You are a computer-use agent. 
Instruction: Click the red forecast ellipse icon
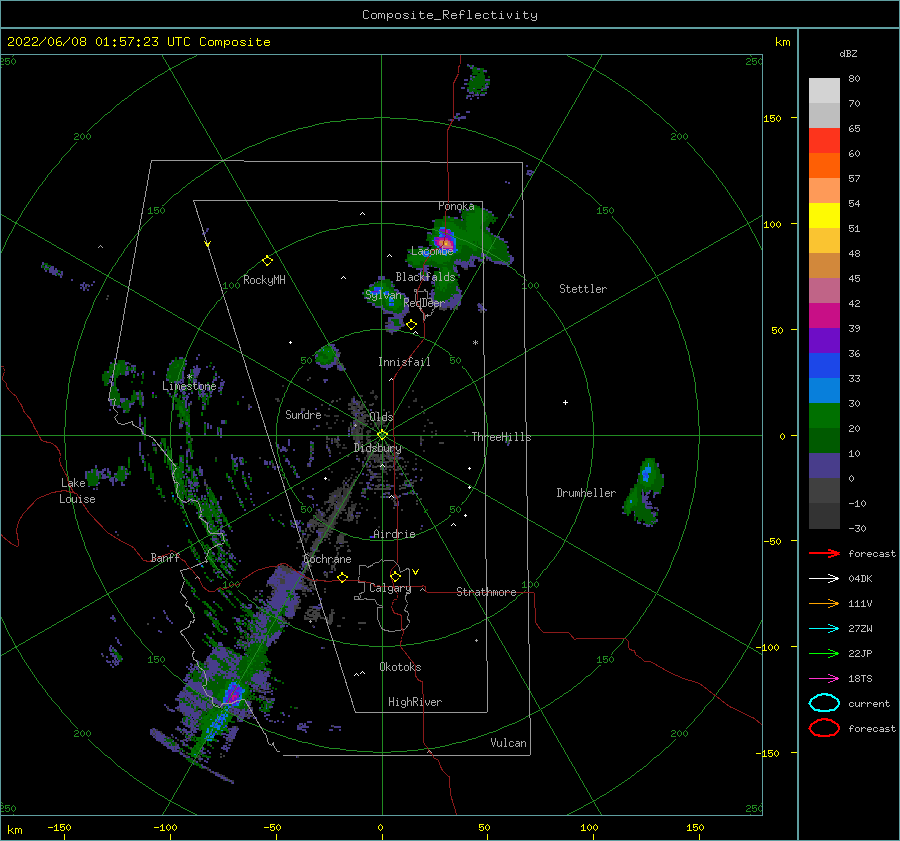tap(824, 728)
